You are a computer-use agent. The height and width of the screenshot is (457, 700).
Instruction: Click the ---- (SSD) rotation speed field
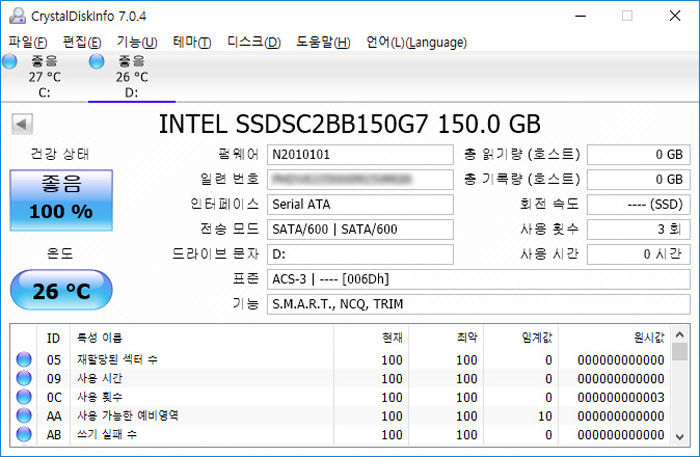638,204
